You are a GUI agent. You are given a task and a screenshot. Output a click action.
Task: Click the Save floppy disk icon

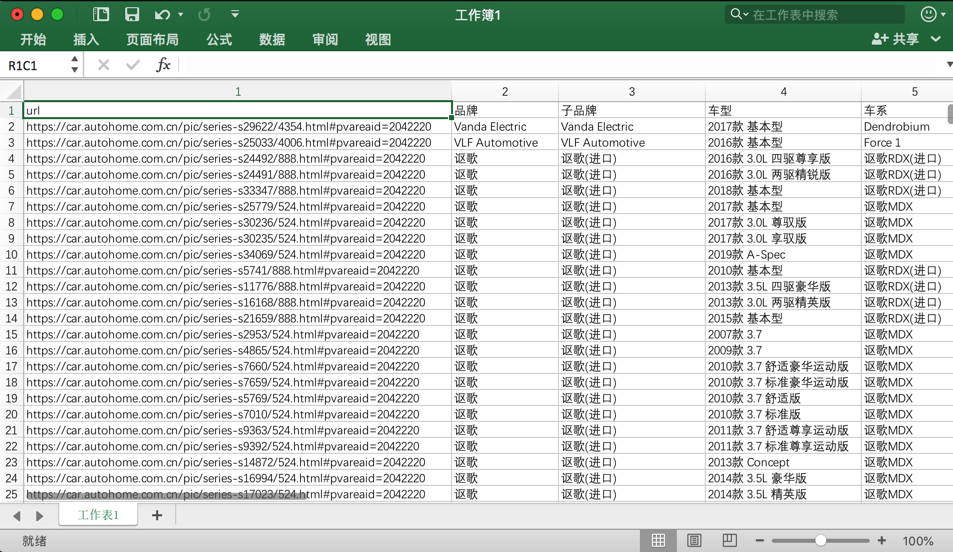pos(132,14)
